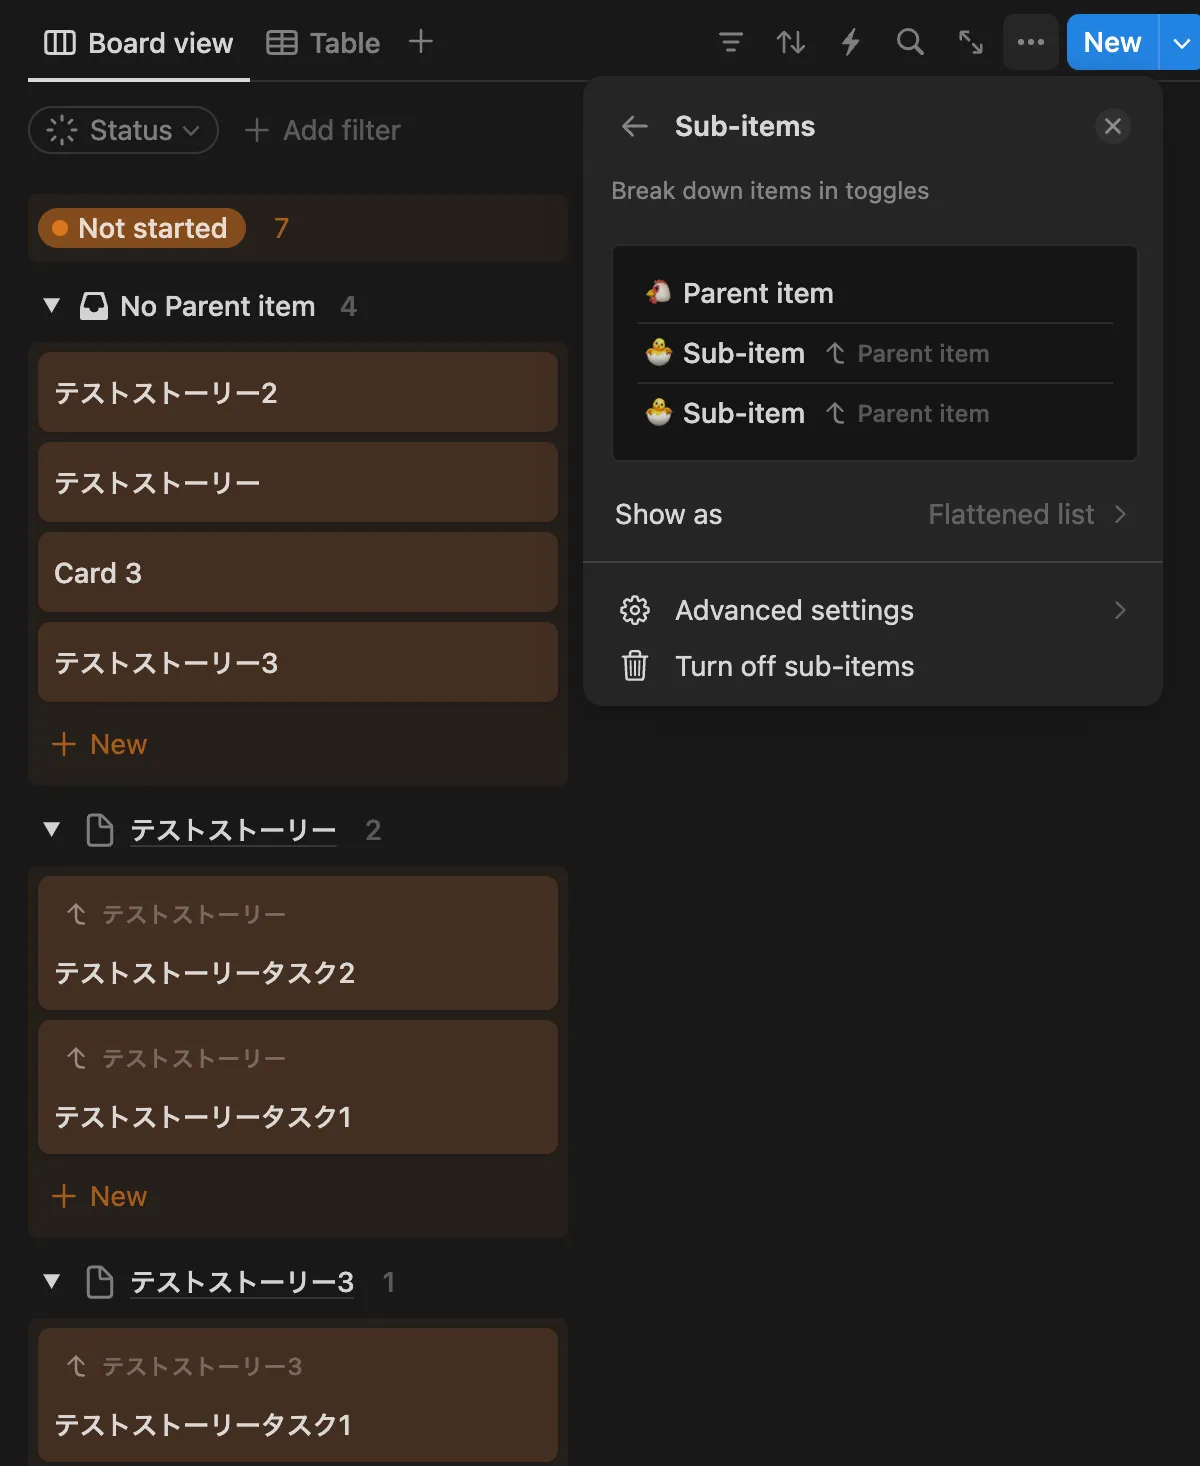This screenshot has width=1200, height=1466.
Task: Open the Status filter dropdown
Action: tap(124, 130)
